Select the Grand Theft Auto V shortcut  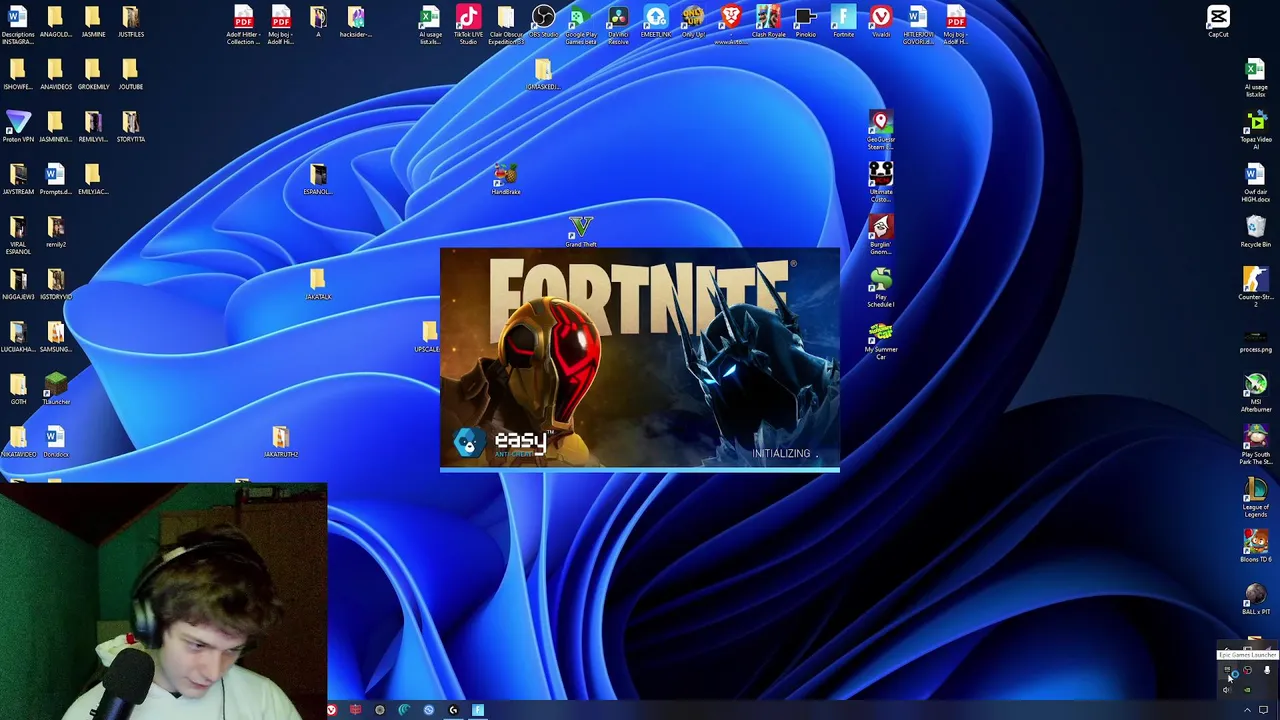(580, 232)
